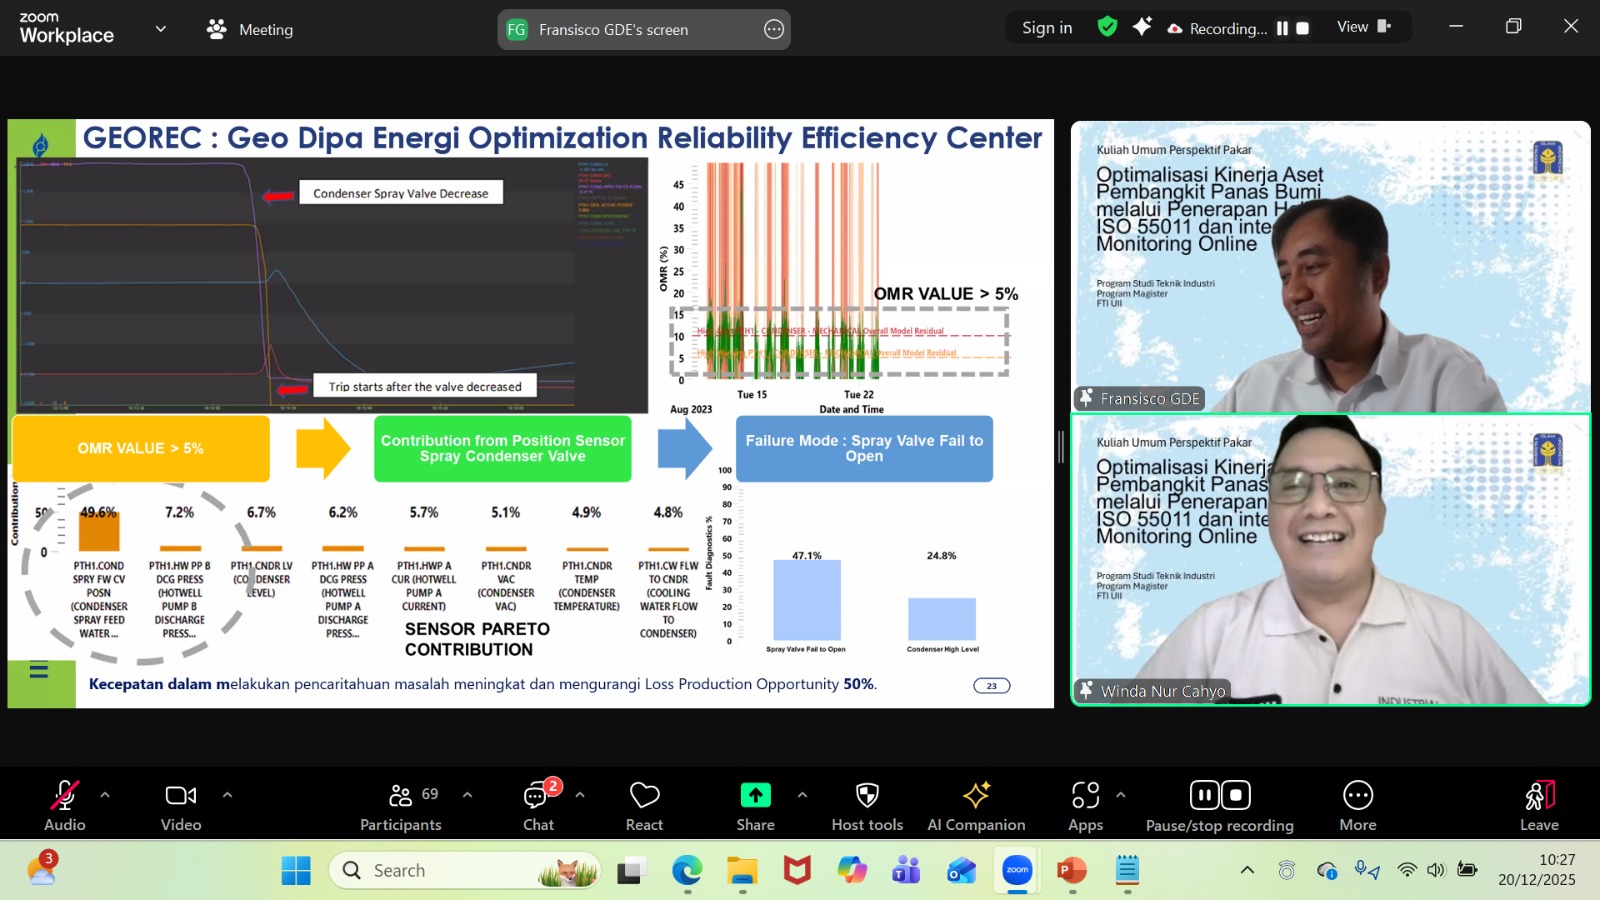Expand audio options arrow next to Audio
Screen dimensions: 1600x900
pos(105,795)
